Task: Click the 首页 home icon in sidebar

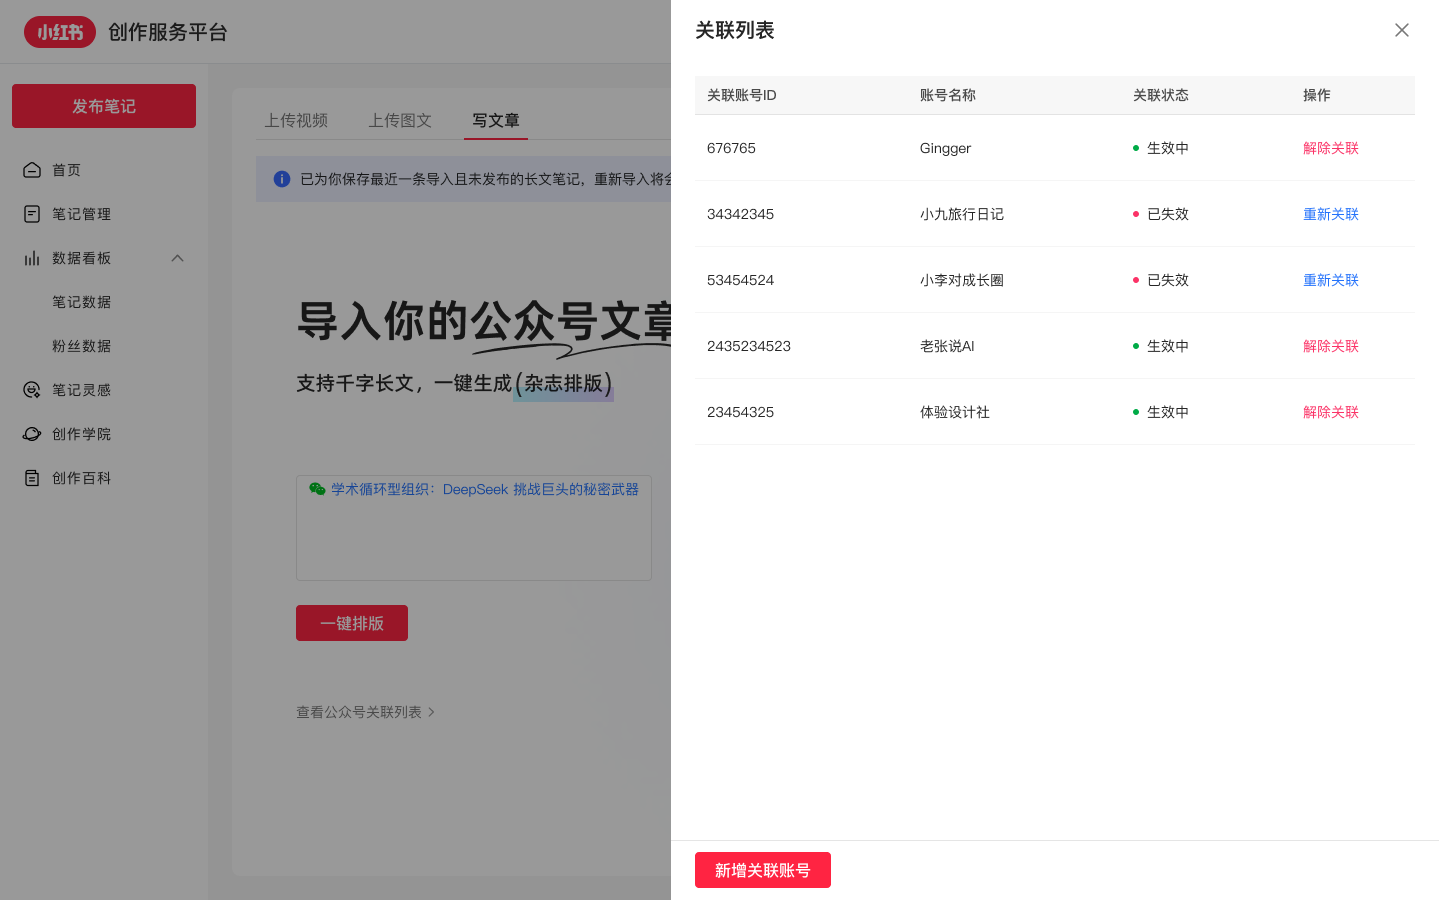Action: pos(32,170)
